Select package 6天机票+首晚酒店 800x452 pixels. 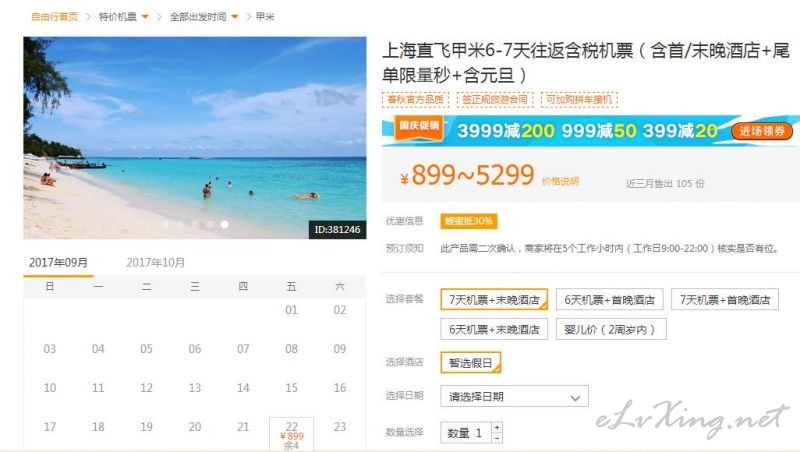(609, 299)
